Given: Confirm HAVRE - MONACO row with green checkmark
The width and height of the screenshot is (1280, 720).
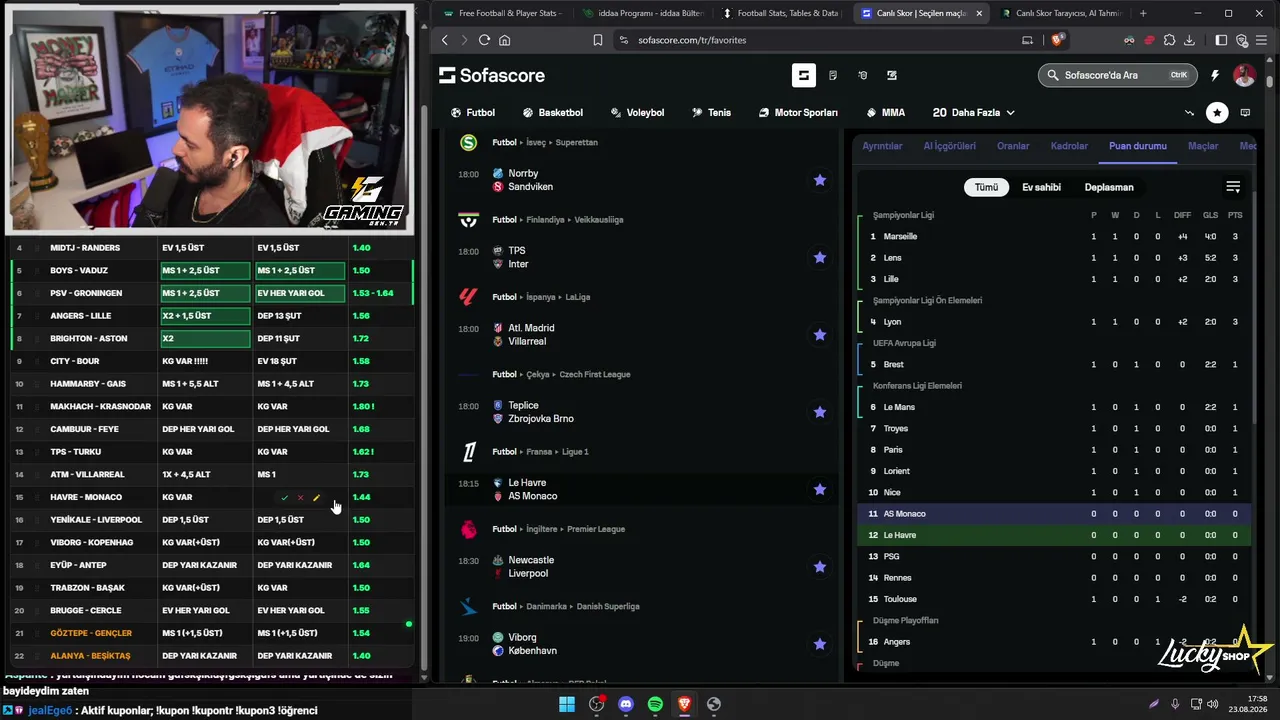Looking at the screenshot, I should [x=284, y=497].
